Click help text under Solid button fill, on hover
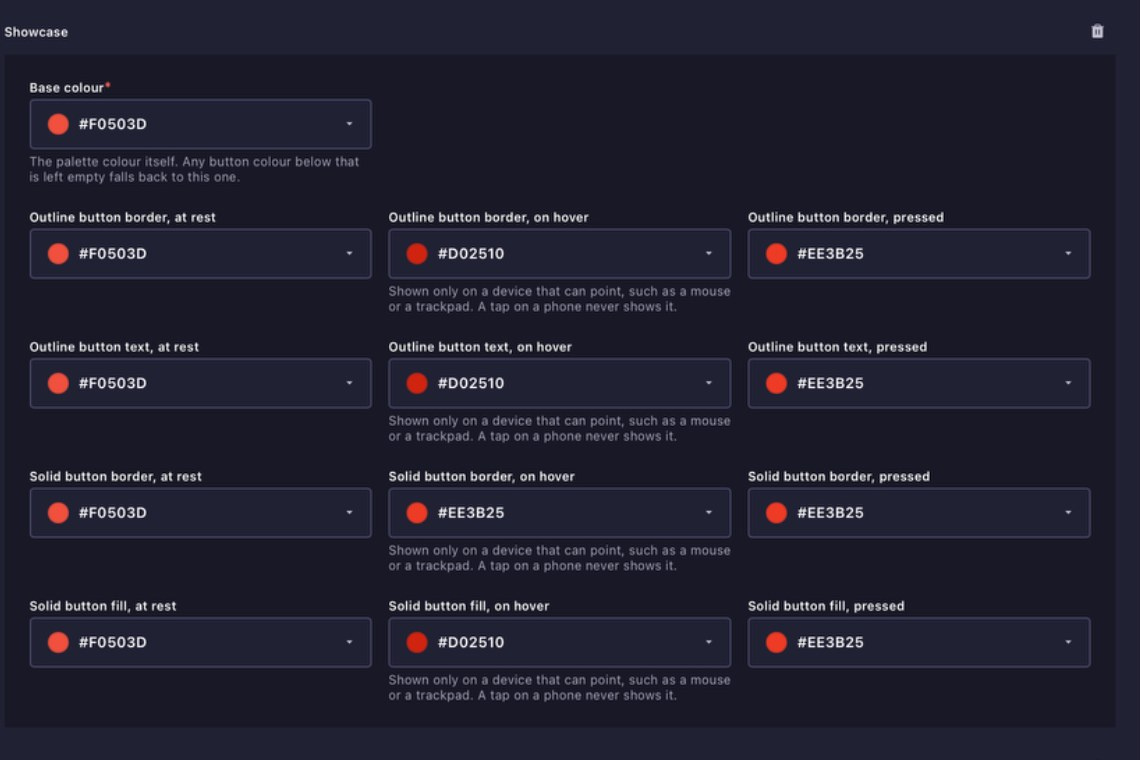Viewport: 1140px width, 760px height. pyautogui.click(x=559, y=687)
